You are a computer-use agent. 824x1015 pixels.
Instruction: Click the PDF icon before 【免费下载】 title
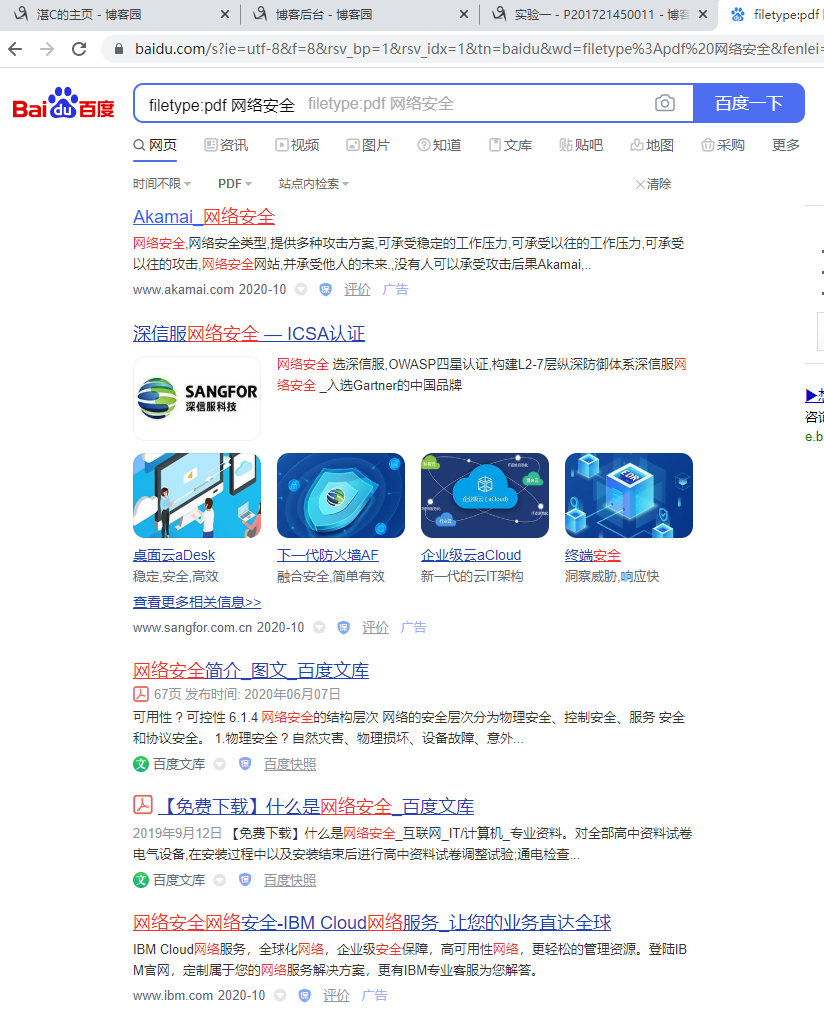[x=142, y=805]
